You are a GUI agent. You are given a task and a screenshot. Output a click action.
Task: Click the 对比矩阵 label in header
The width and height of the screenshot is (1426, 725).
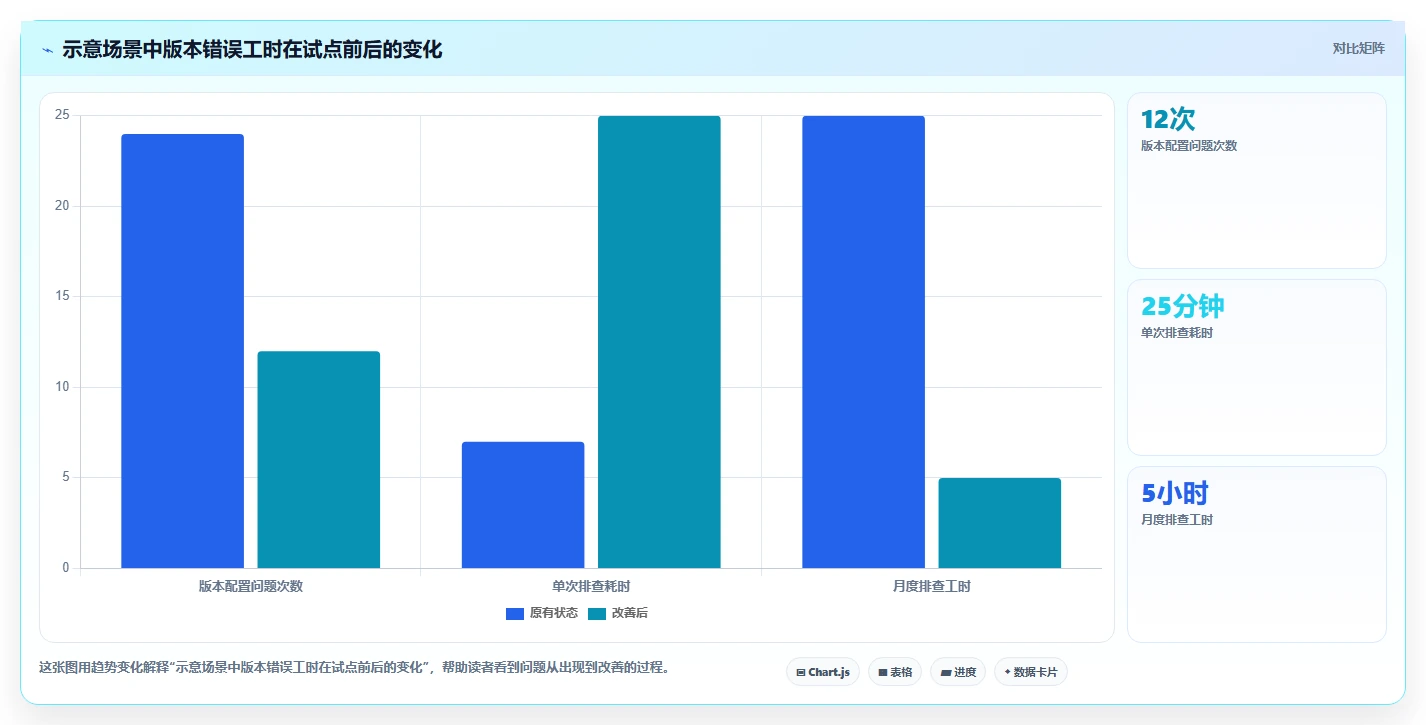click(1358, 48)
